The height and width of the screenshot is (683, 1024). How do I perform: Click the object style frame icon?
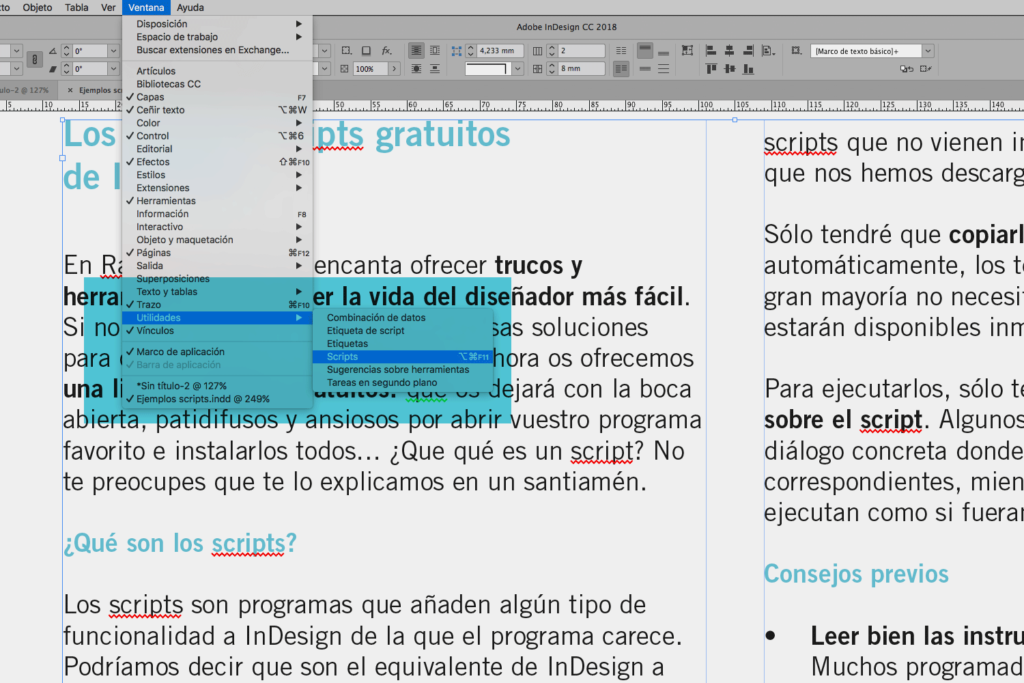click(796, 50)
